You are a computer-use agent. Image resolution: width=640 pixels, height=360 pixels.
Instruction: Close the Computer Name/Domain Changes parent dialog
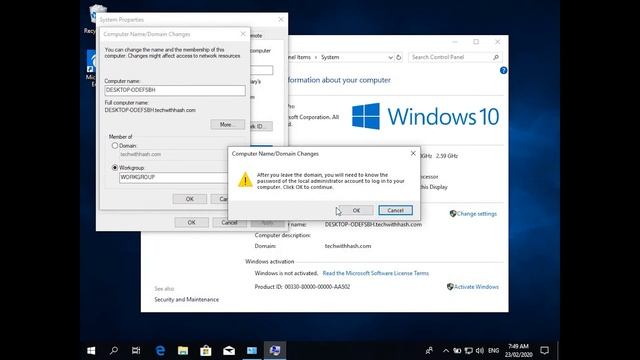[243, 34]
